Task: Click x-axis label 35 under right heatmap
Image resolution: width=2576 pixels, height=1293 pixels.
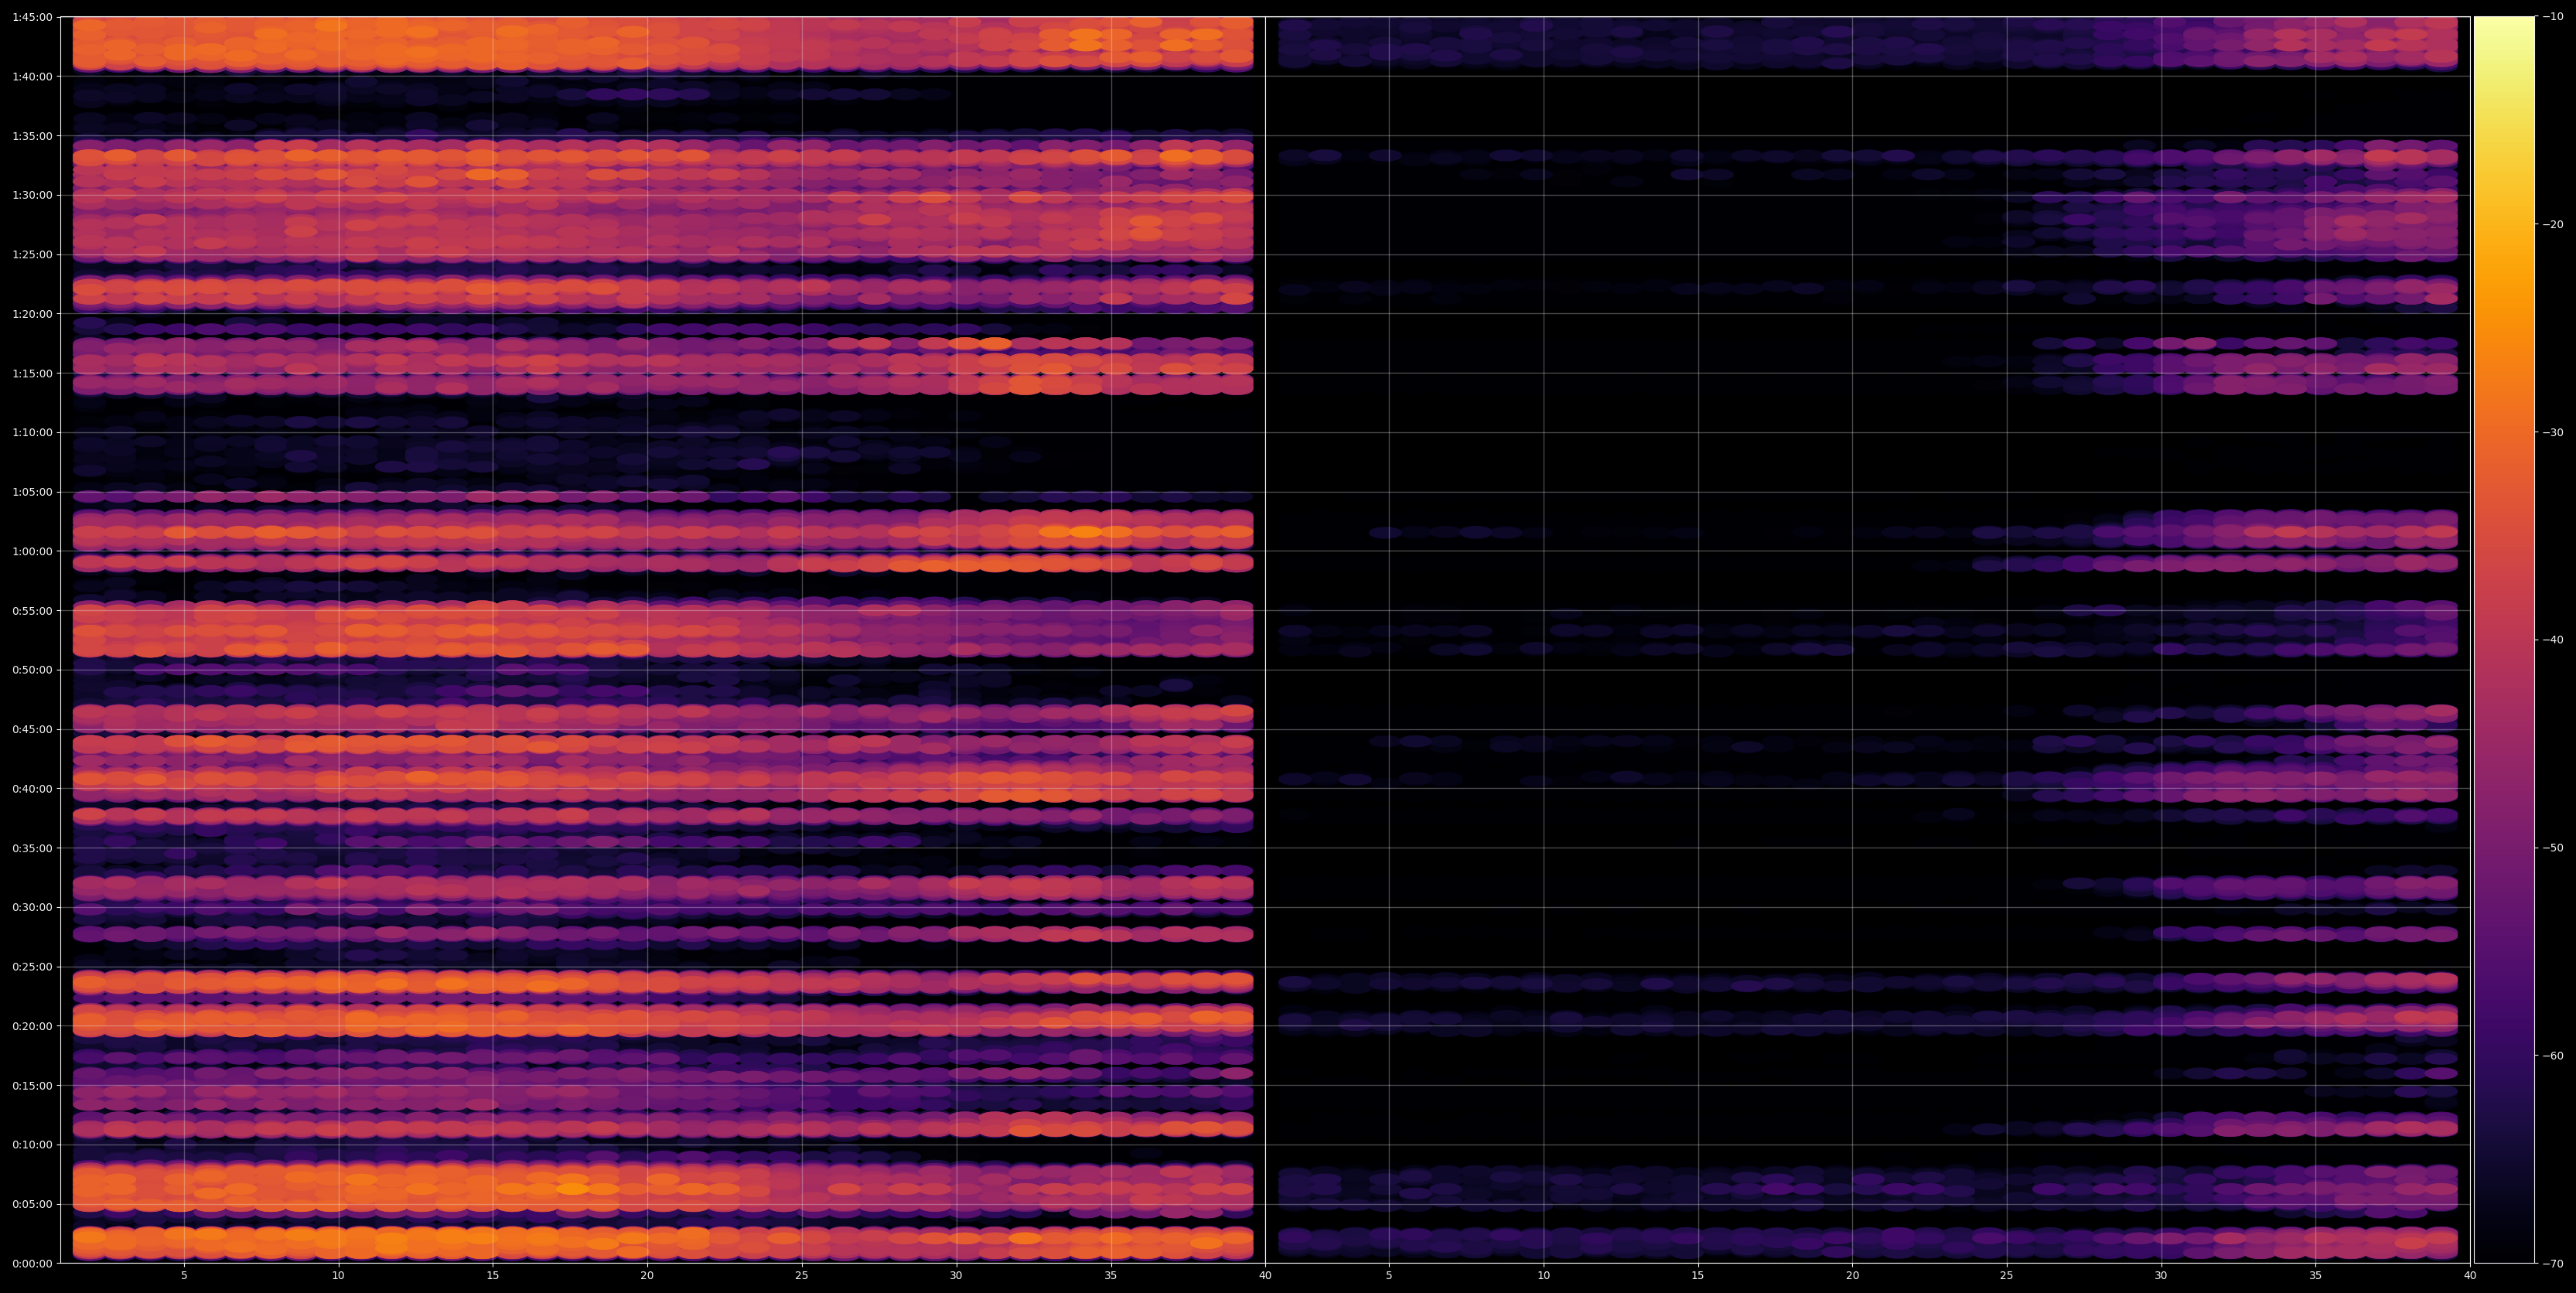Action: coord(2316,1275)
